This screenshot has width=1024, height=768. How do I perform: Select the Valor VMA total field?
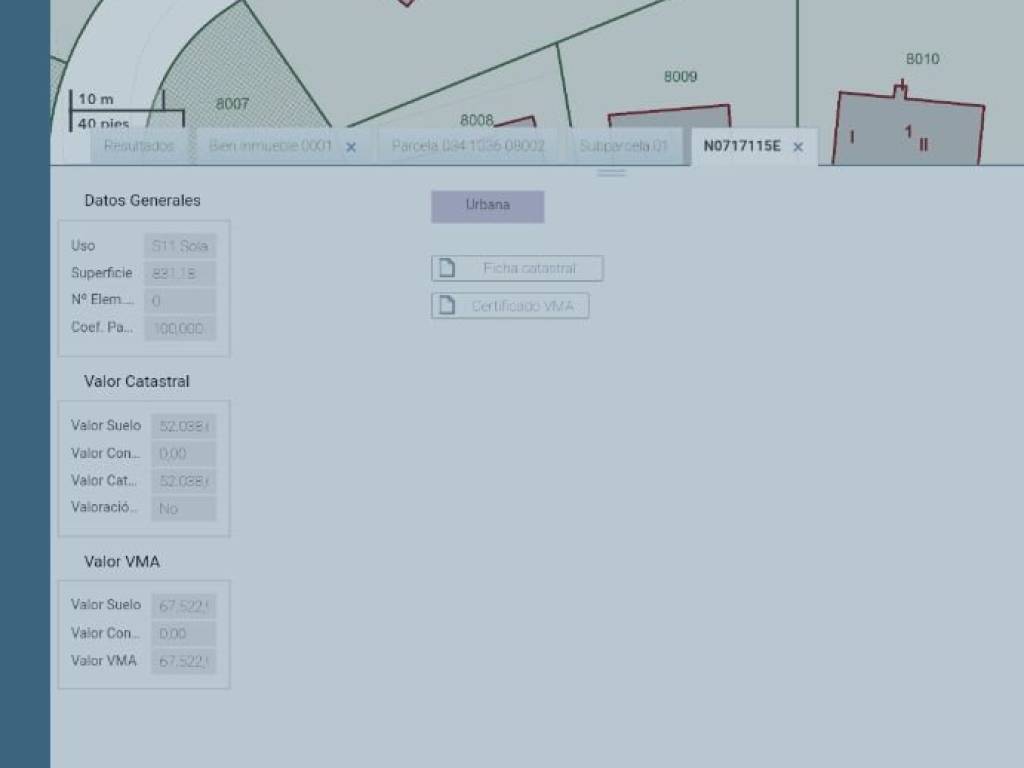[183, 661]
